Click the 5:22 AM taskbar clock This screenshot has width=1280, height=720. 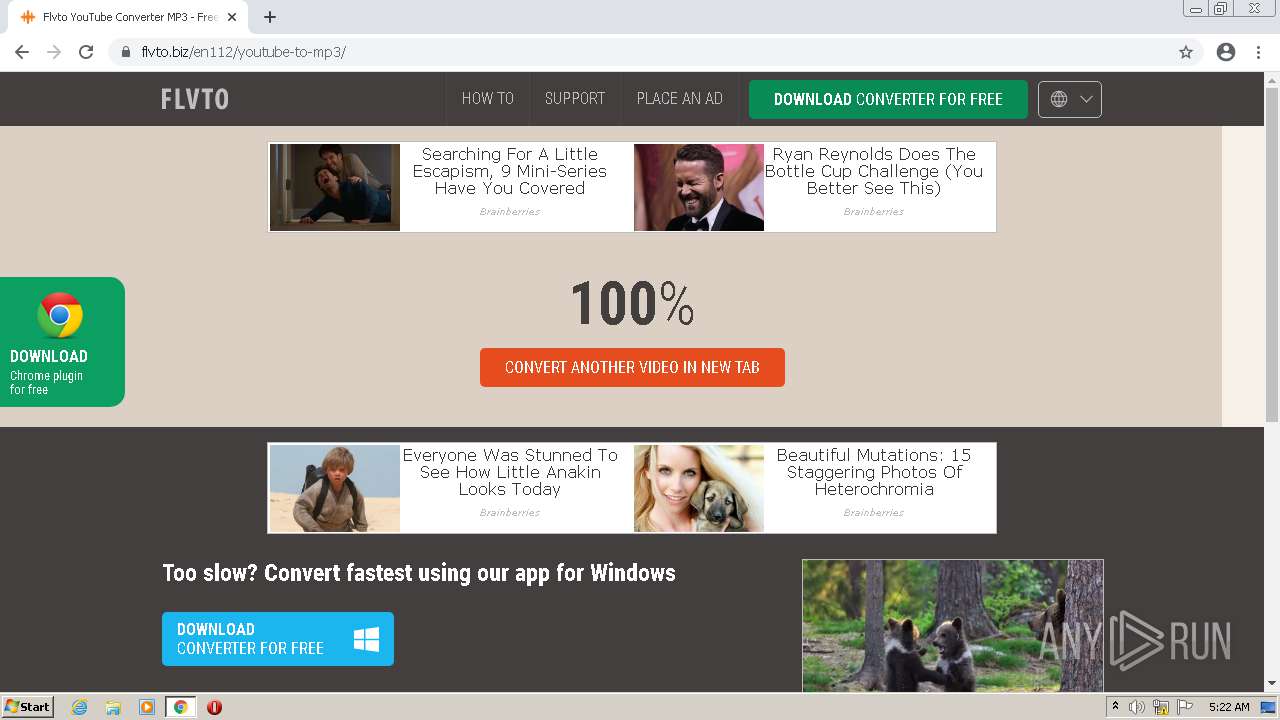point(1229,707)
